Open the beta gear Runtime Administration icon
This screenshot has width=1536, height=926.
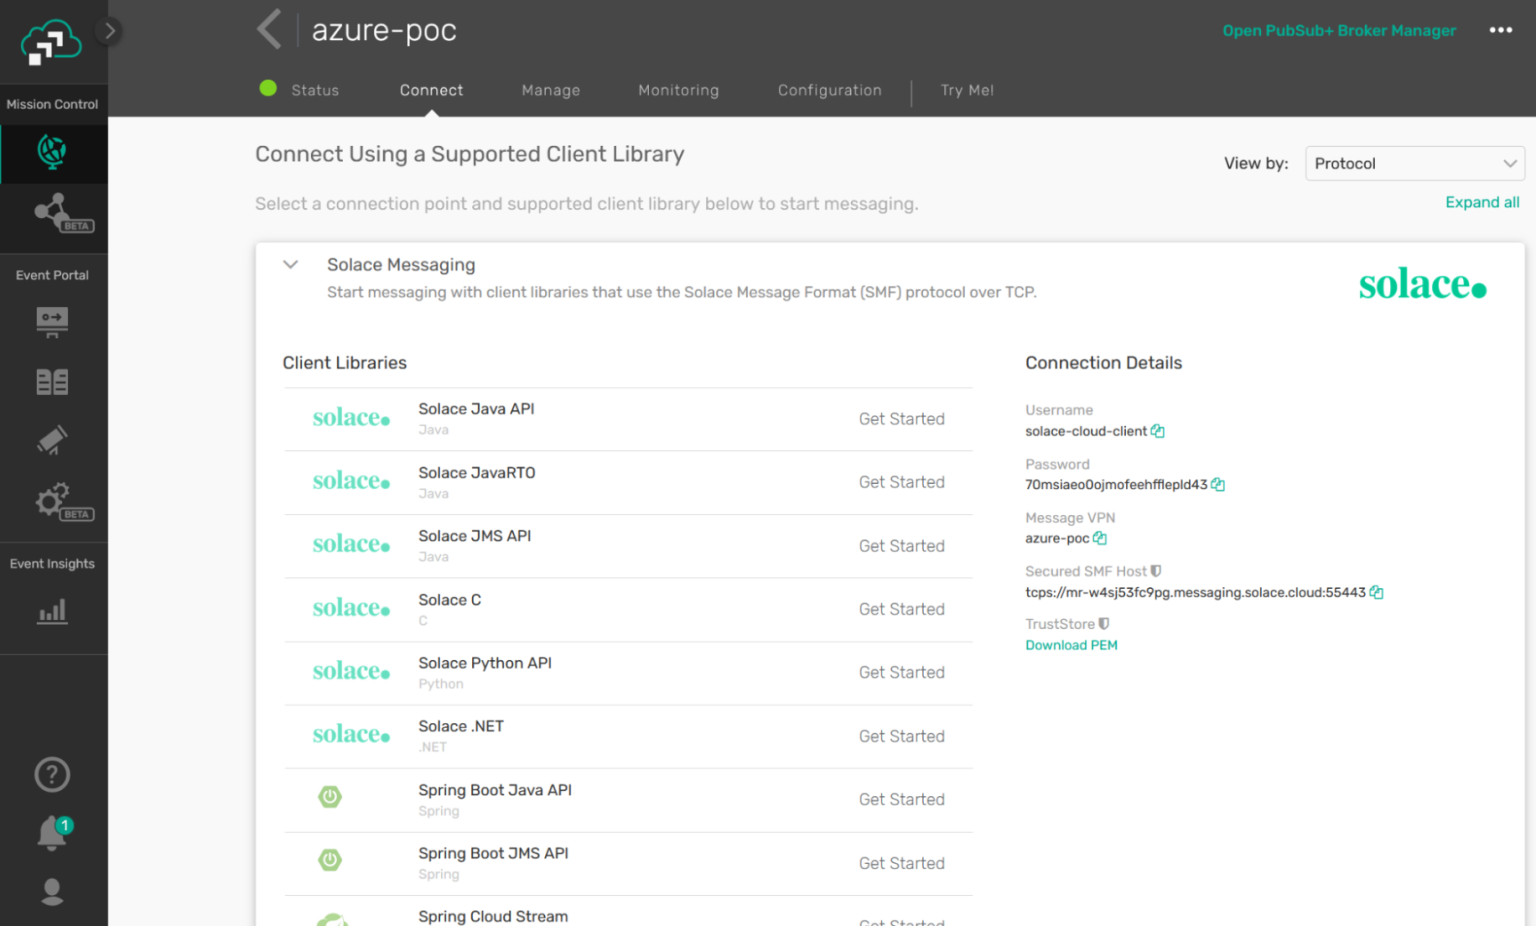click(x=52, y=502)
